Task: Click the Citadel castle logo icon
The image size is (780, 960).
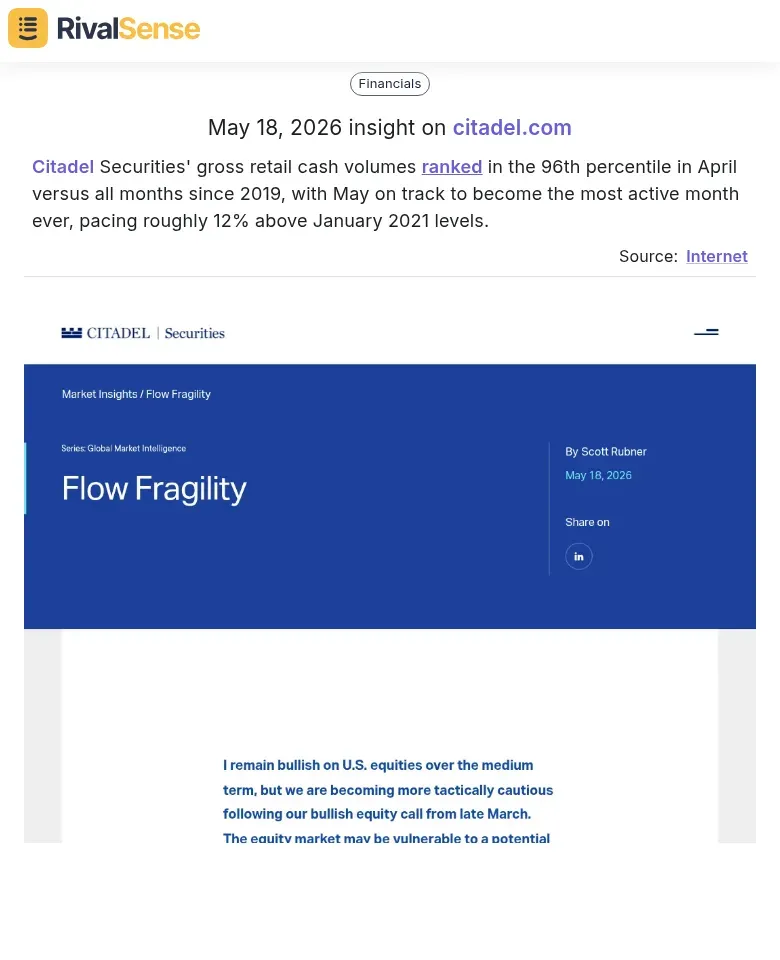Action: click(72, 332)
